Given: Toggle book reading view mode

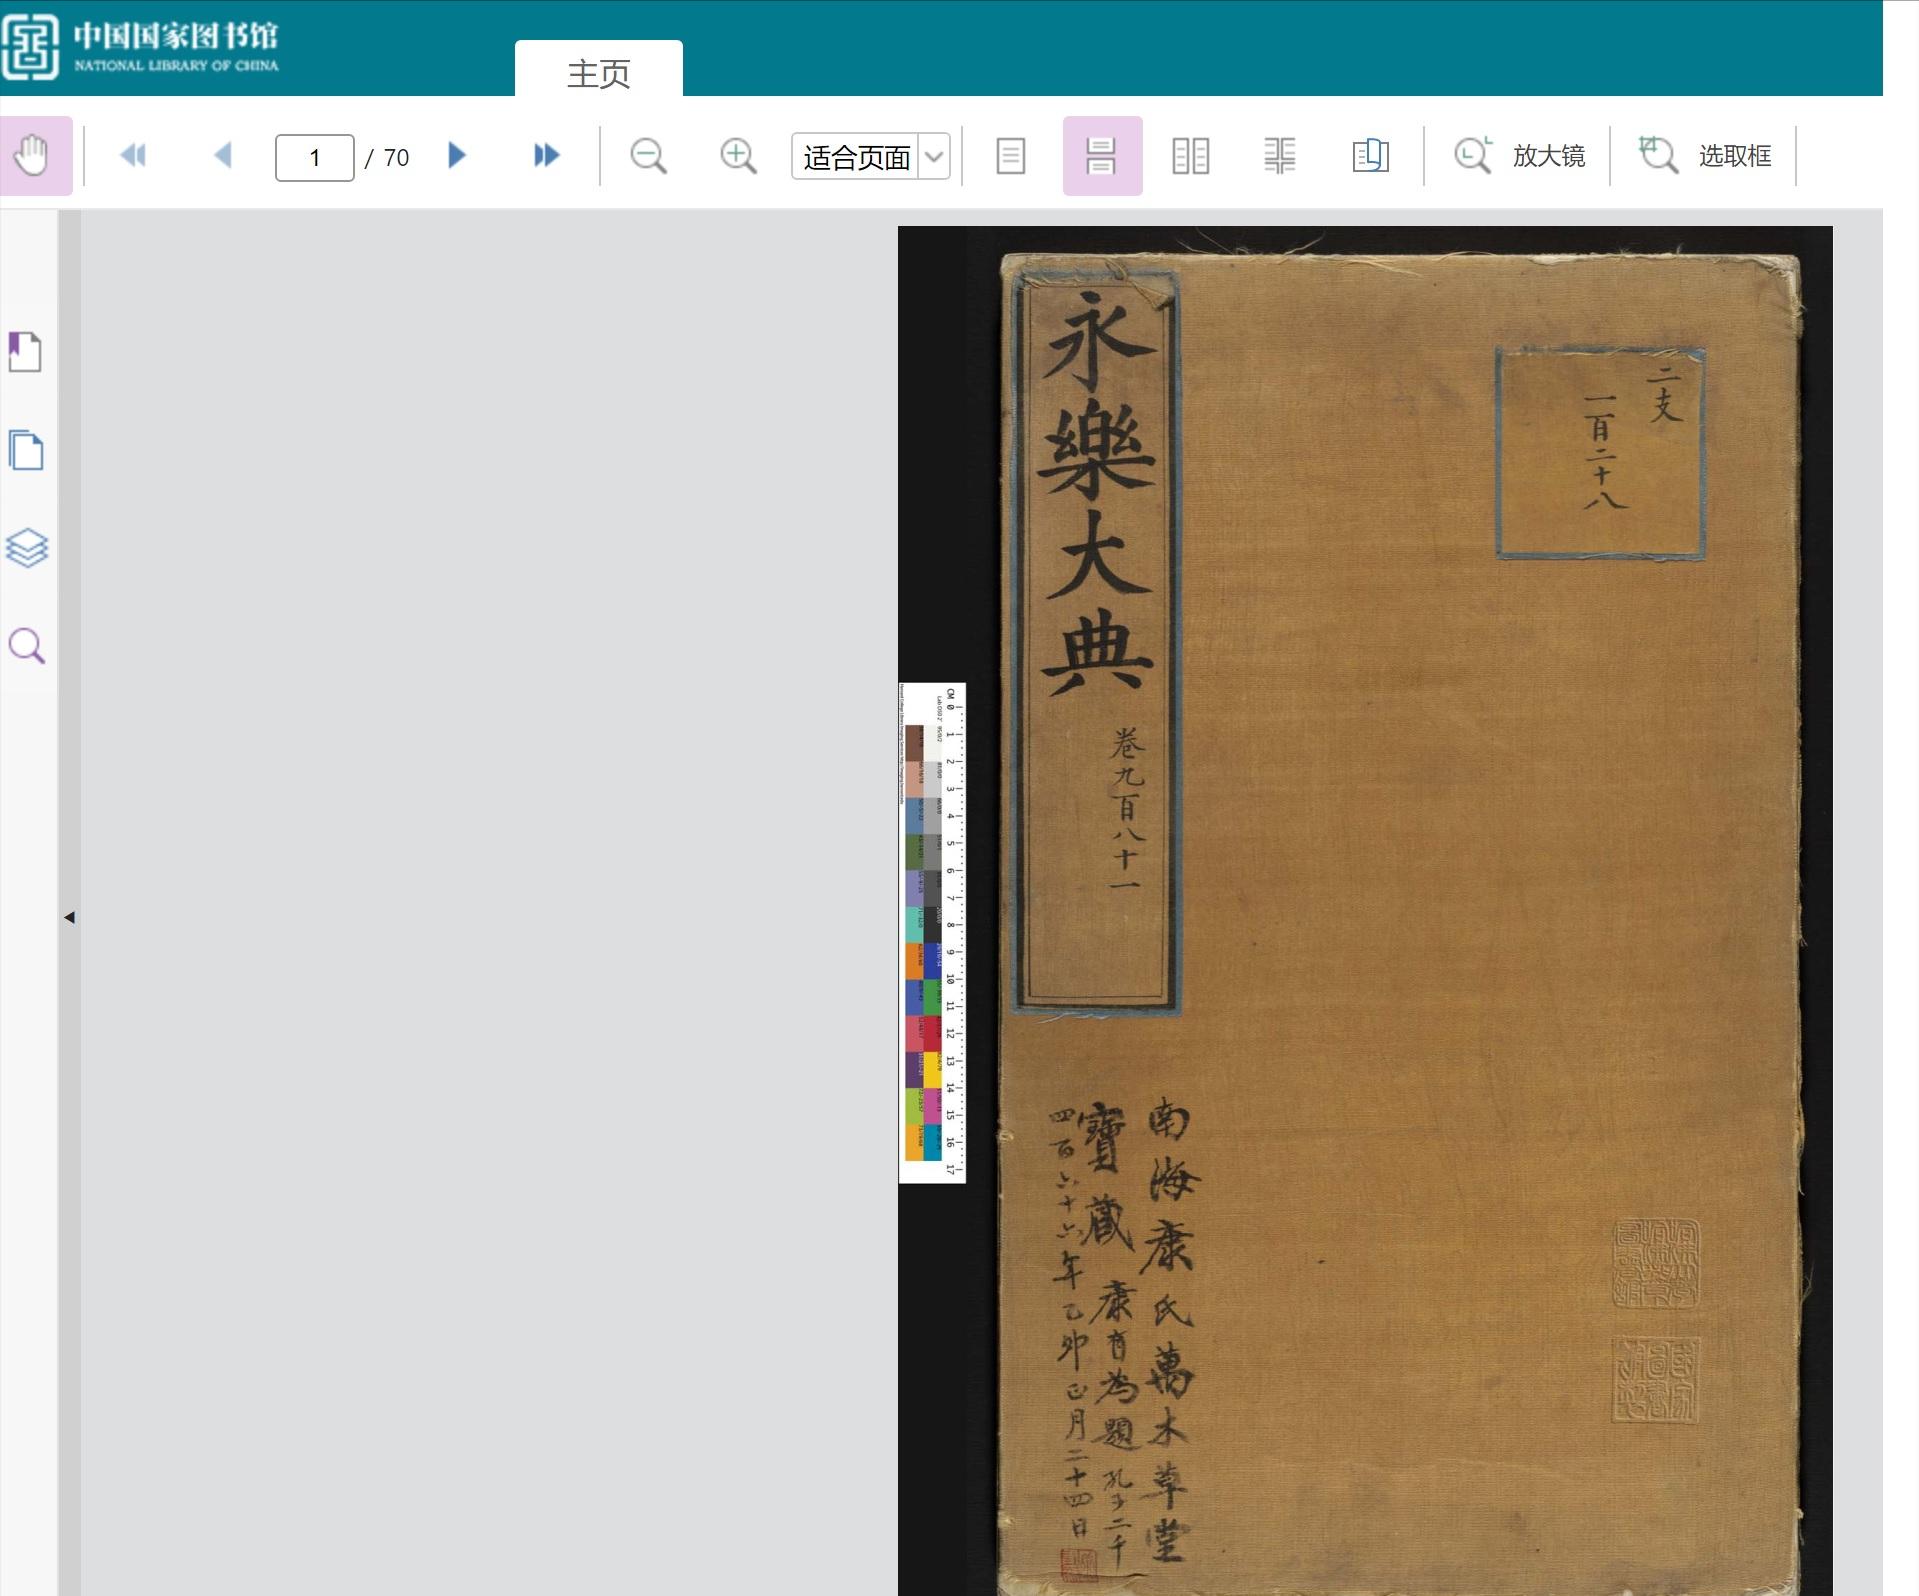Looking at the screenshot, I should pos(1370,156).
